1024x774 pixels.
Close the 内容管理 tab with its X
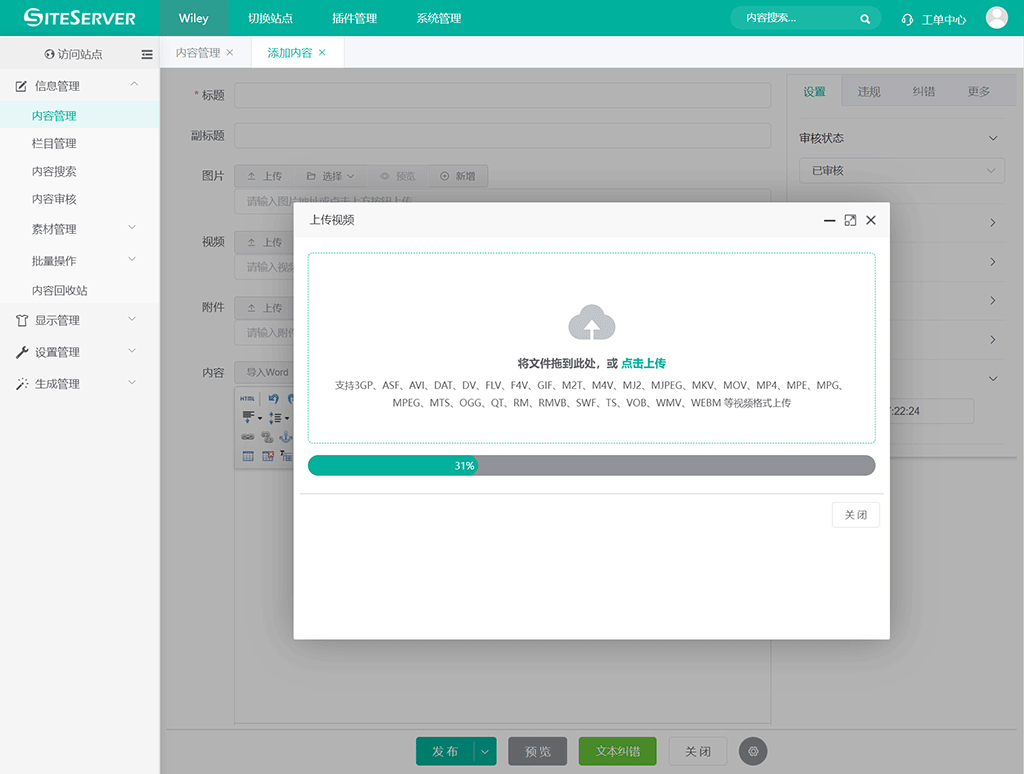tap(230, 53)
